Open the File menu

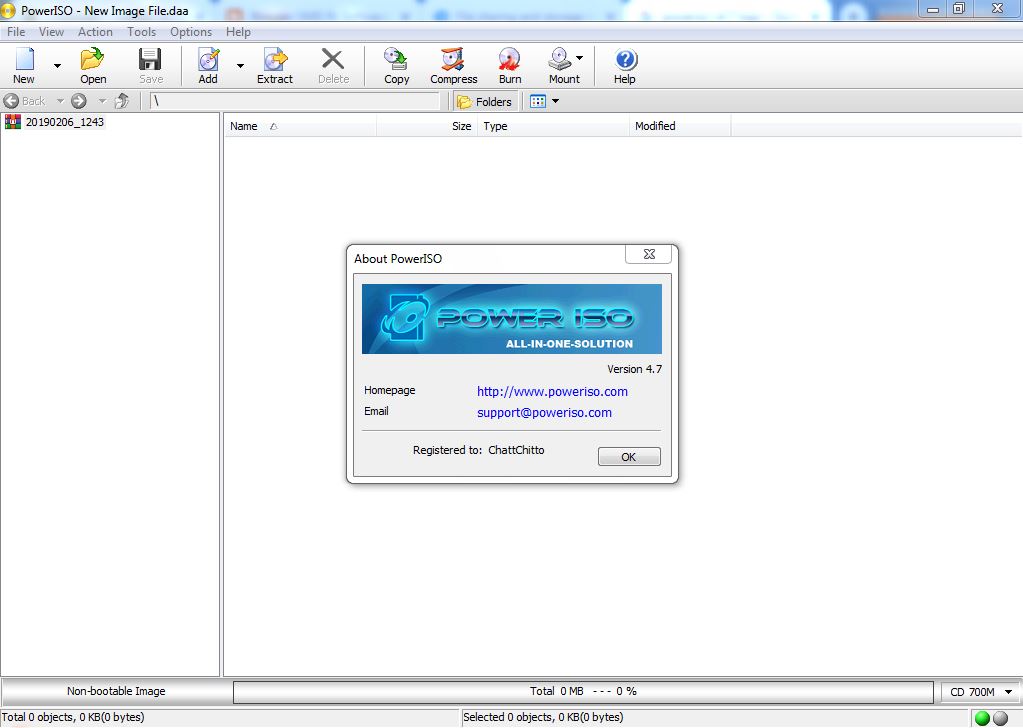(16, 31)
